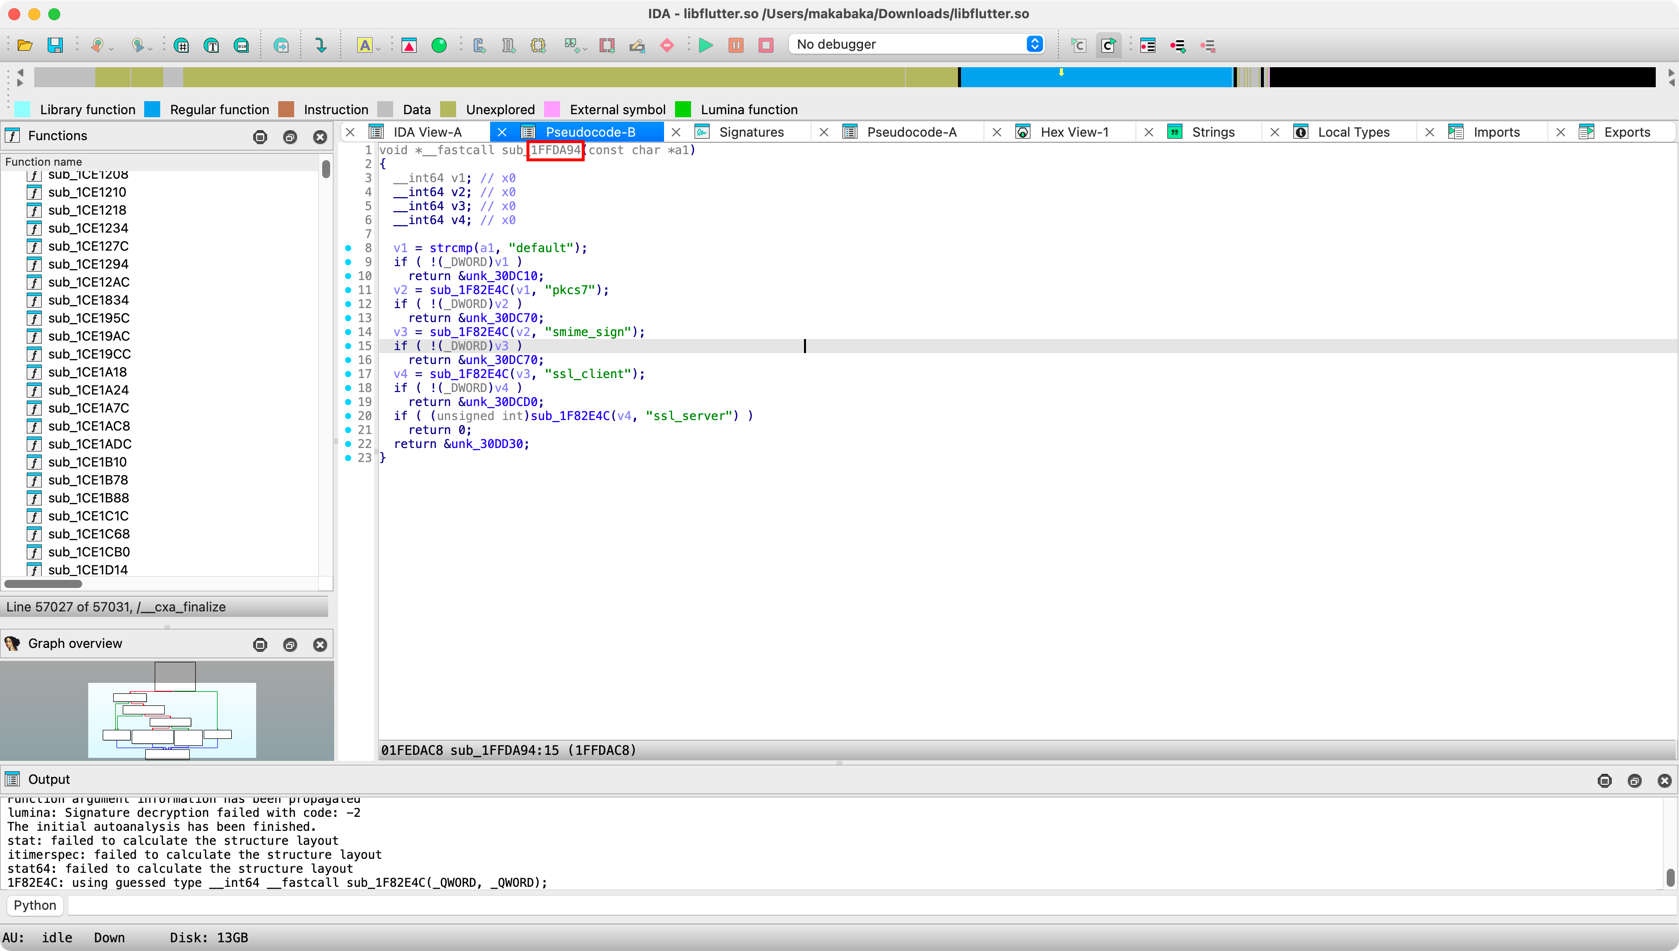1679x951 pixels.
Task: Float the Output panel
Action: tap(1635, 781)
